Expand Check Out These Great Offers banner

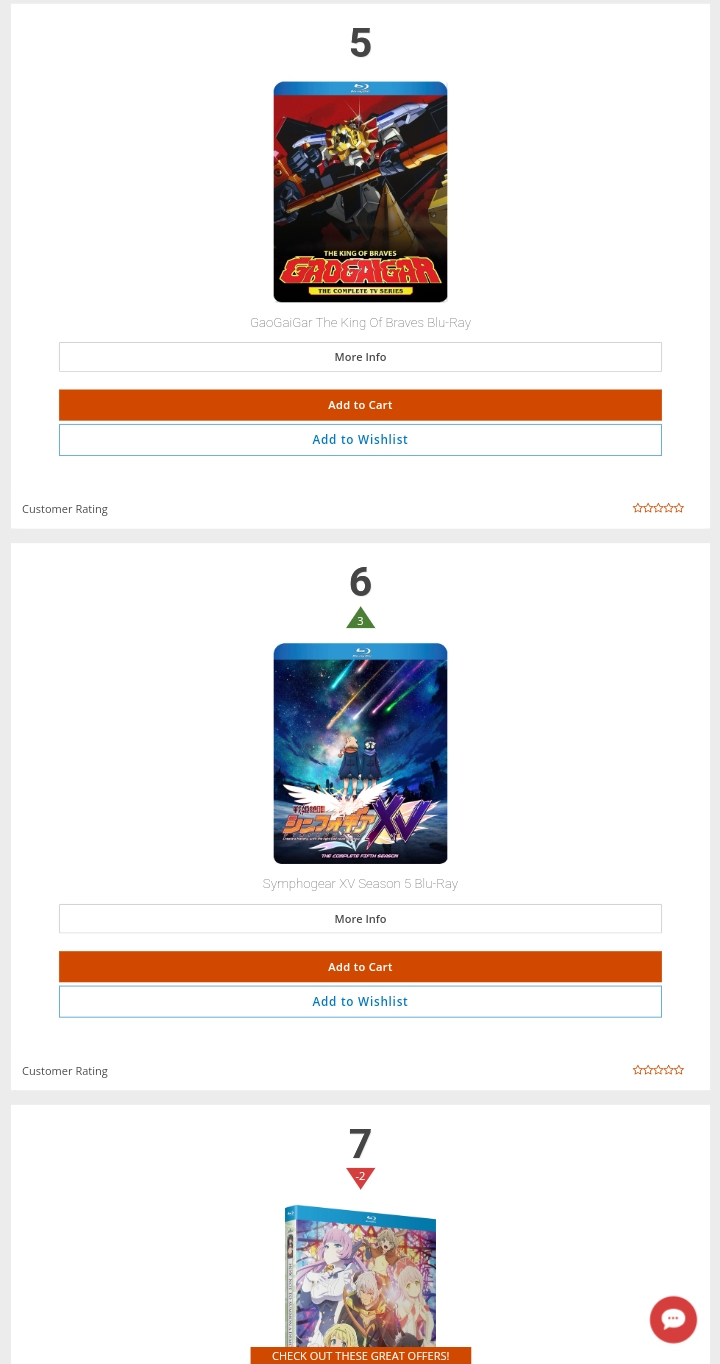(360, 1356)
